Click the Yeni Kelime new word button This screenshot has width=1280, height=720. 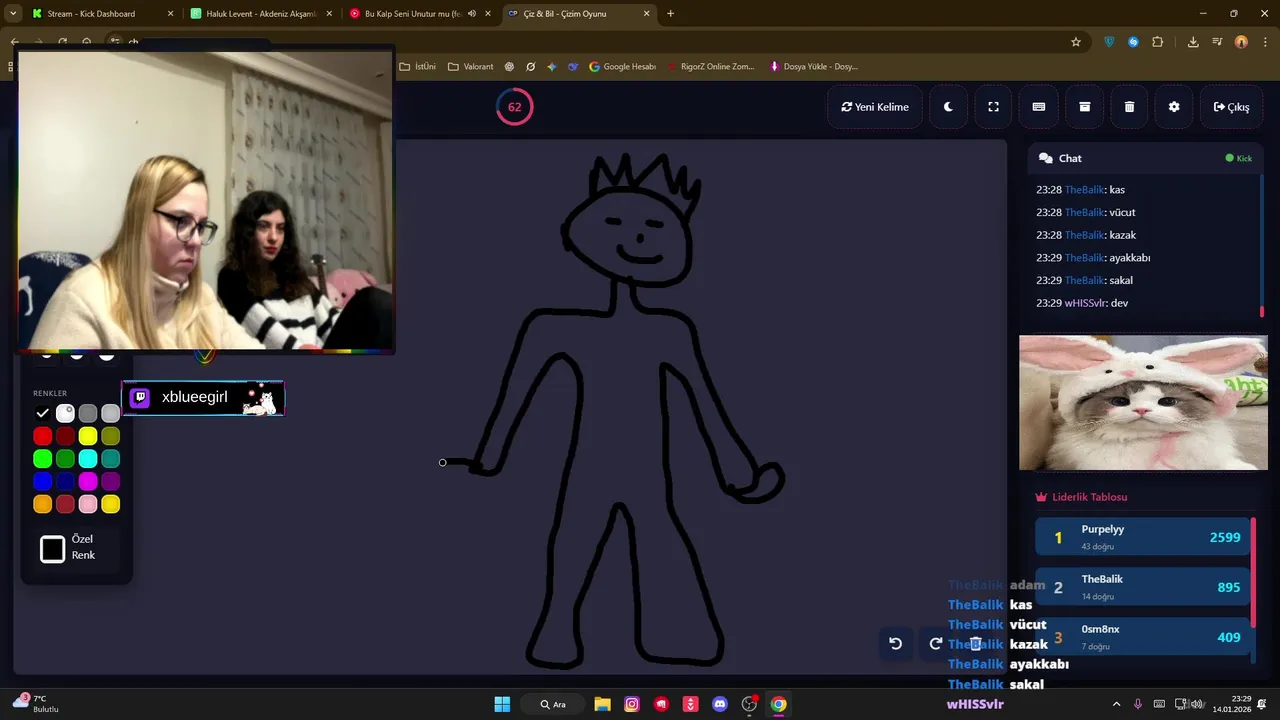pyautogui.click(x=875, y=107)
